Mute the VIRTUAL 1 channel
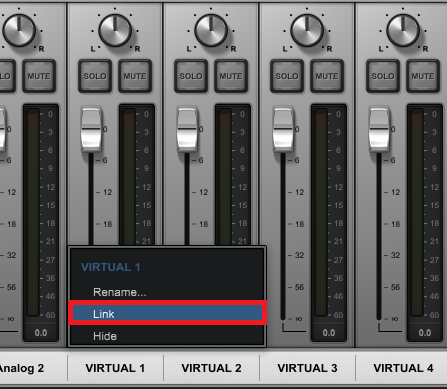Image resolution: width=447 pixels, height=389 pixels. coord(135,76)
